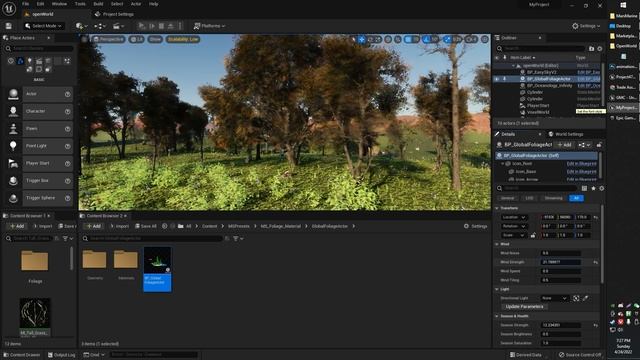Toggle visibility of BP_GlobalFoliageActor in the Outliner
Viewport: 640px width, 360px height.
click(x=497, y=79)
